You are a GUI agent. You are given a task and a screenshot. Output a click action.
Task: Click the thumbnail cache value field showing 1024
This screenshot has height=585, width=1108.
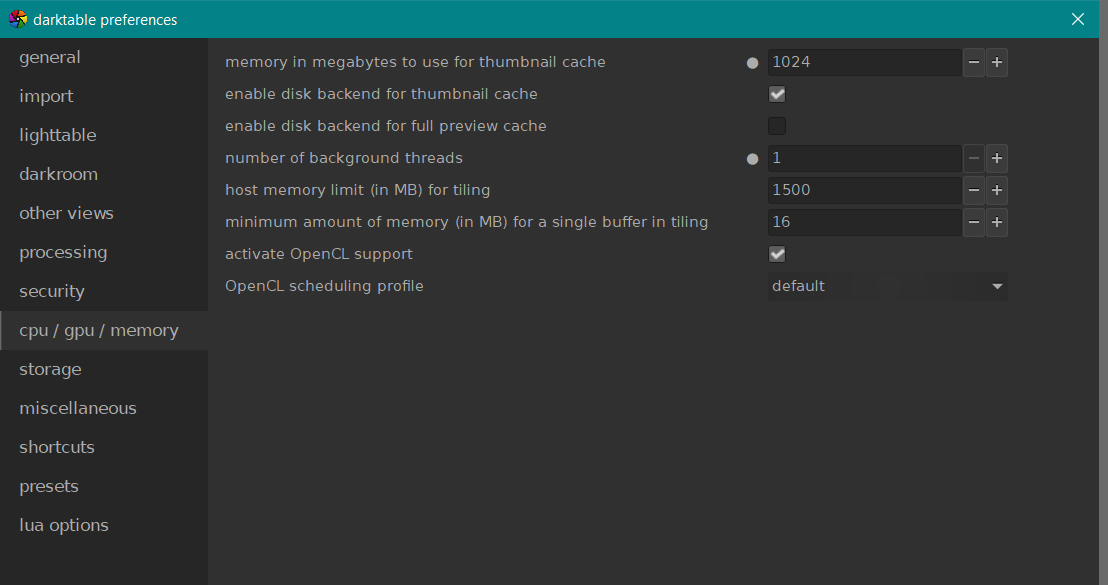[x=864, y=62]
